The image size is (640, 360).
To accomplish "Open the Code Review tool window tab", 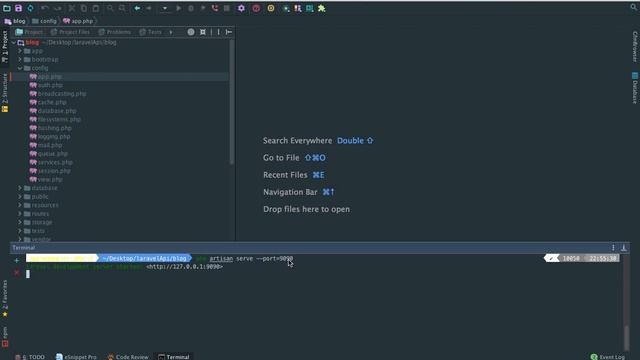I will pos(128,357).
